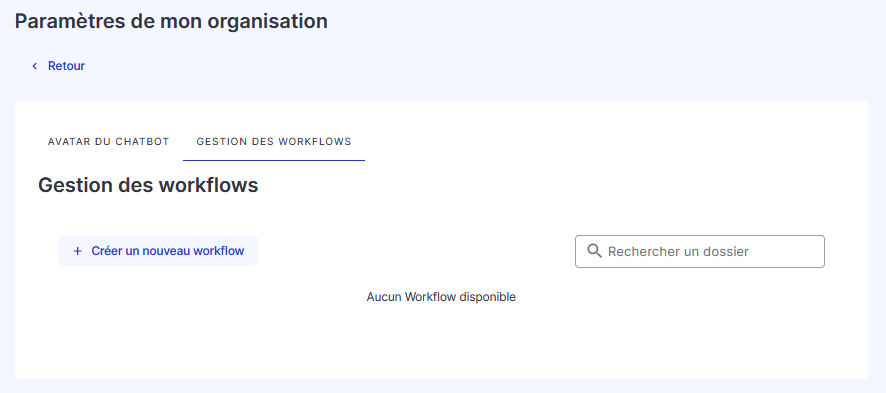Click the Paramètres de mon organisation page title
This screenshot has width=886, height=393.
[x=171, y=21]
